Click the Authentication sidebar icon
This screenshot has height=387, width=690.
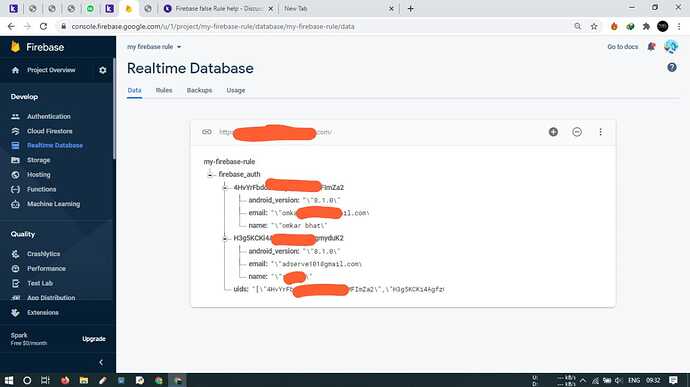(x=15, y=117)
